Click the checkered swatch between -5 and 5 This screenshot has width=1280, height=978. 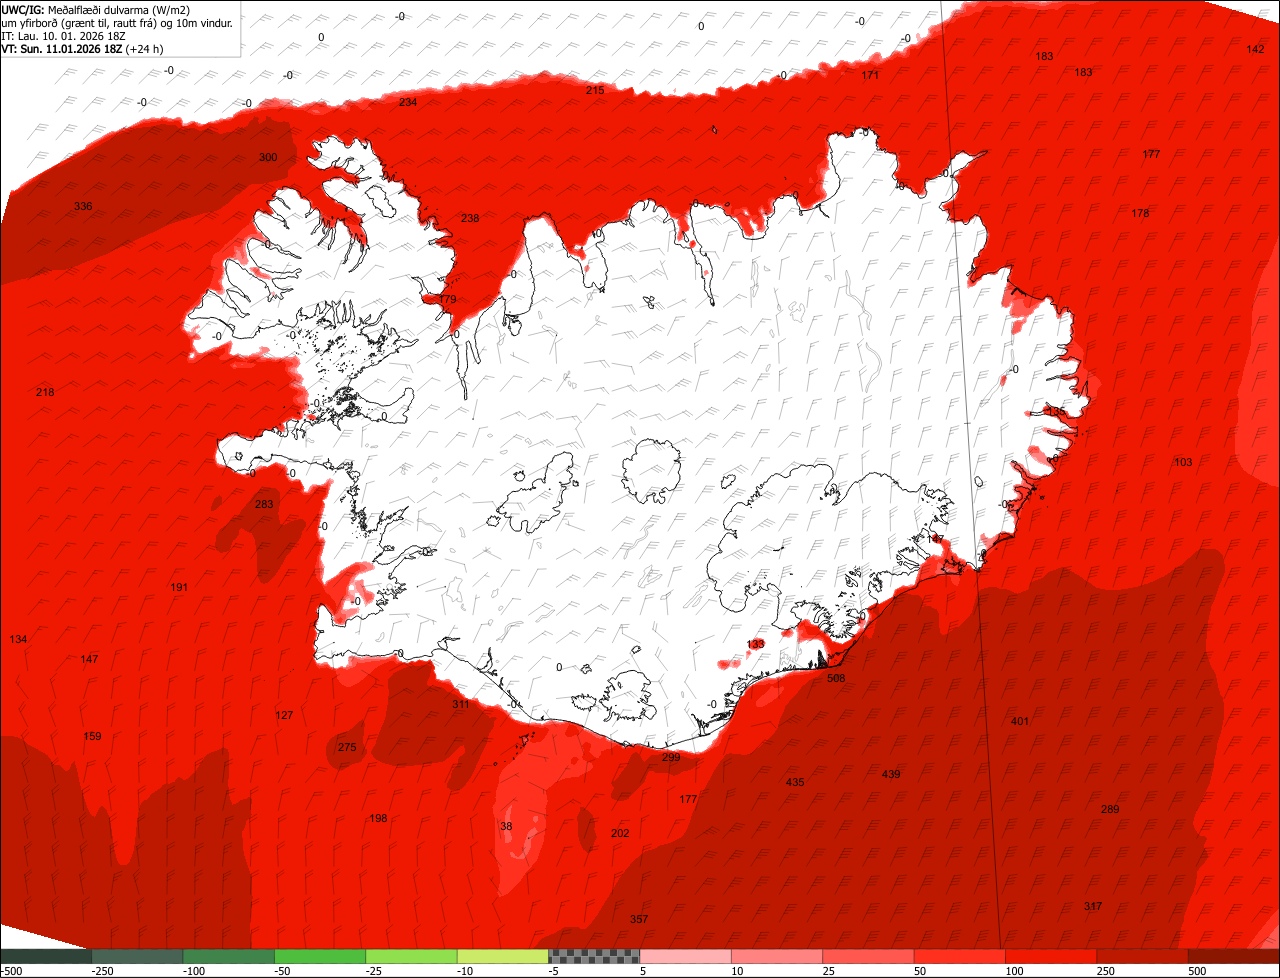pyautogui.click(x=594, y=956)
